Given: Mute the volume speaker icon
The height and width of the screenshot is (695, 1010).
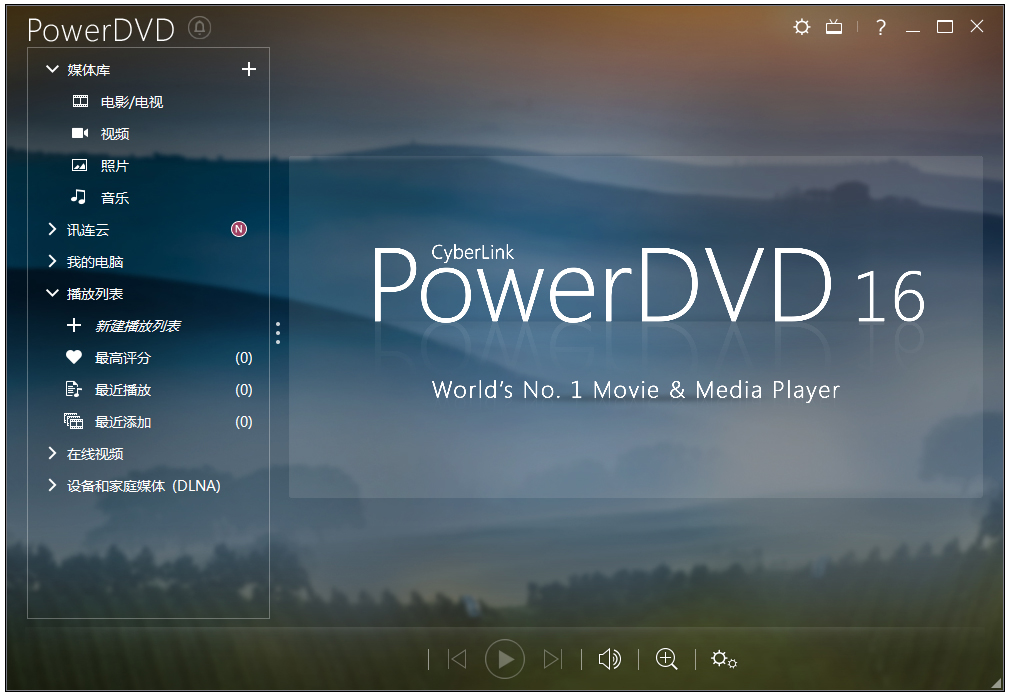Looking at the screenshot, I should tap(608, 659).
